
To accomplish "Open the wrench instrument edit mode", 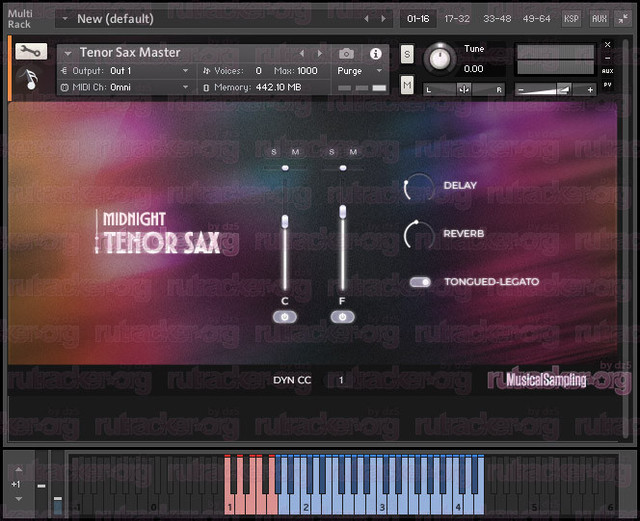I will 31,51.
